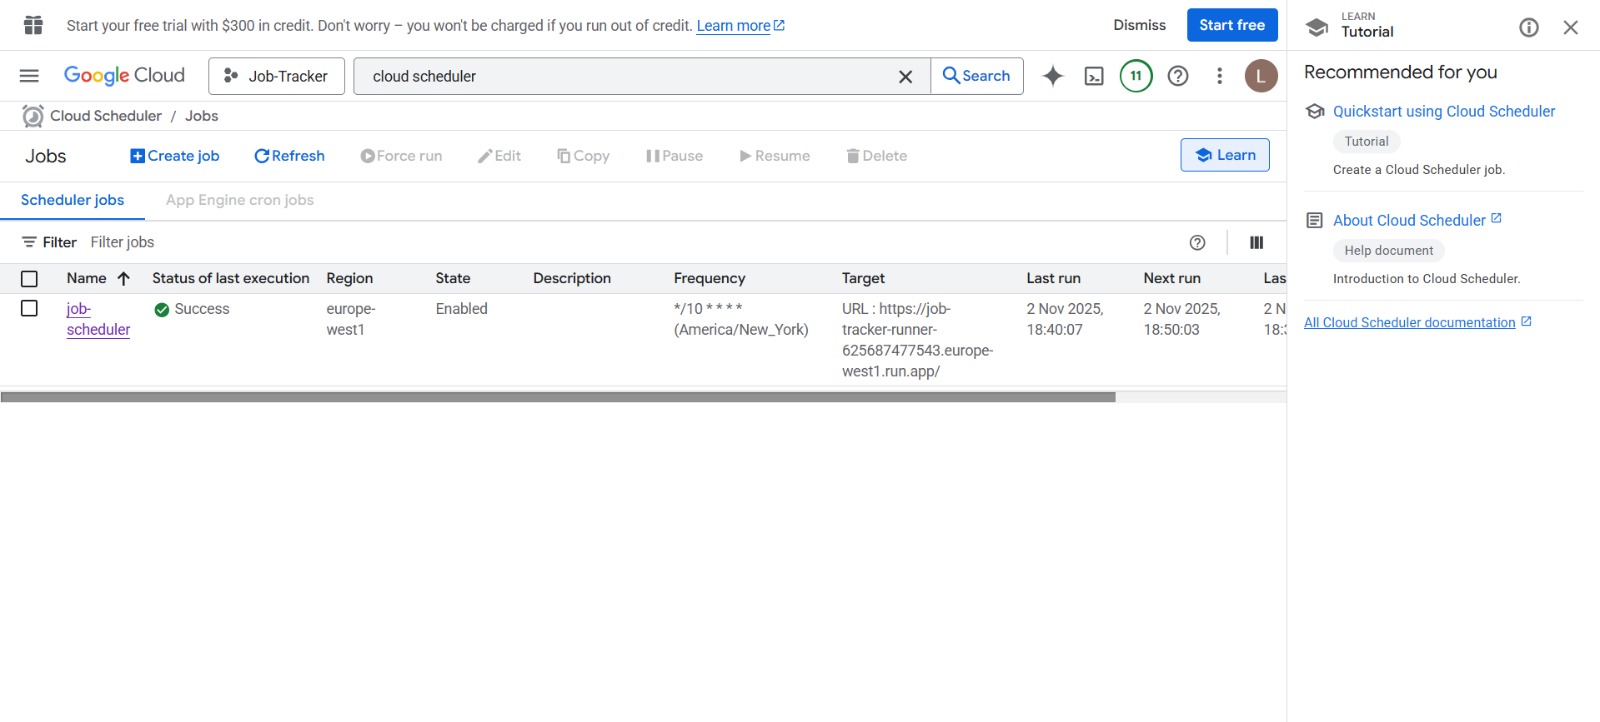Click the Copy toolbar button
1600x722 pixels.
[x=583, y=156]
